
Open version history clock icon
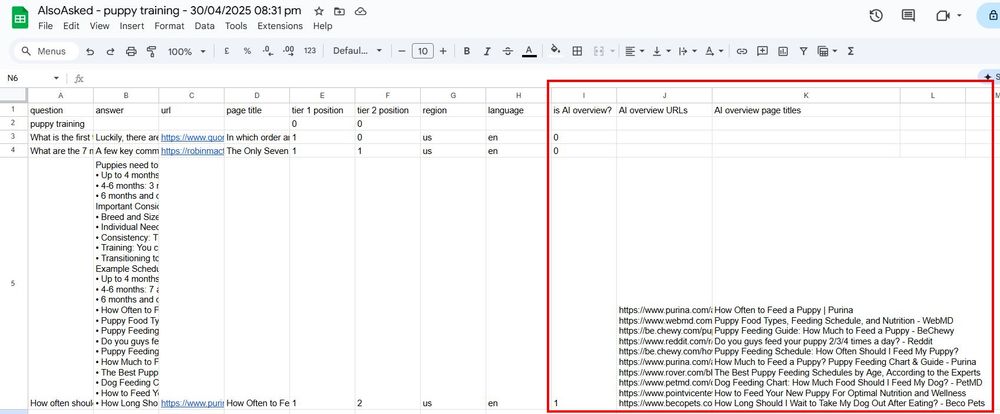click(x=876, y=16)
